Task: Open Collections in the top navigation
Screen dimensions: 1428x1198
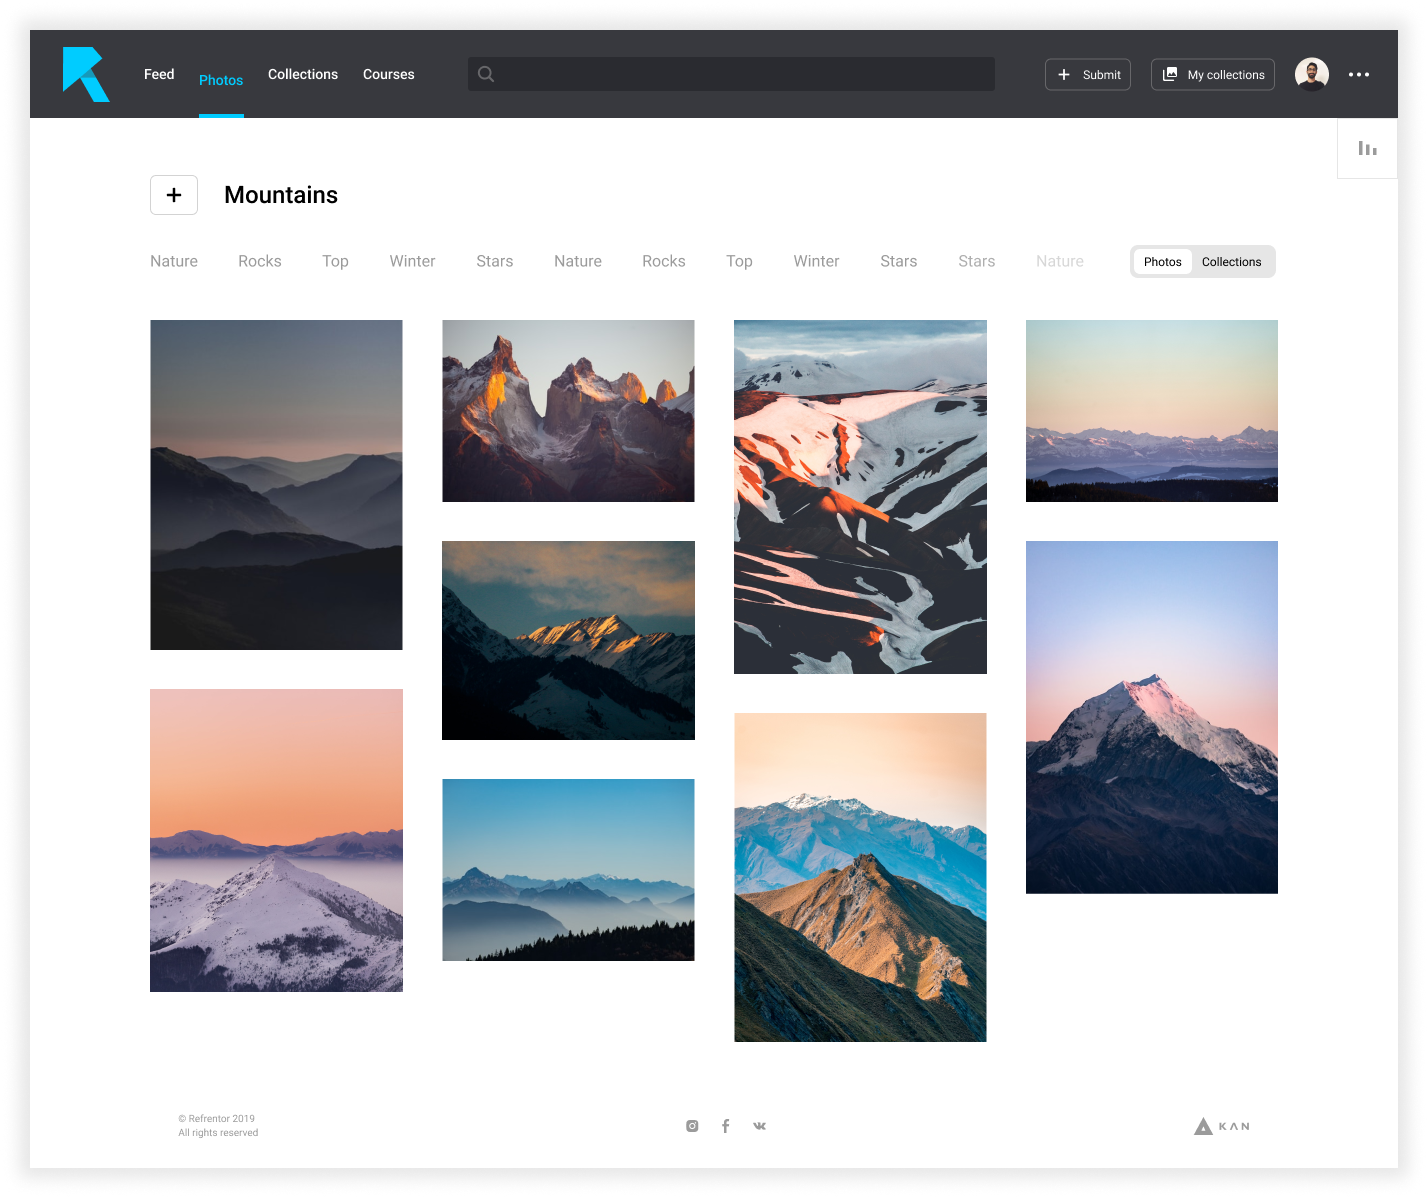Action: 303,74
